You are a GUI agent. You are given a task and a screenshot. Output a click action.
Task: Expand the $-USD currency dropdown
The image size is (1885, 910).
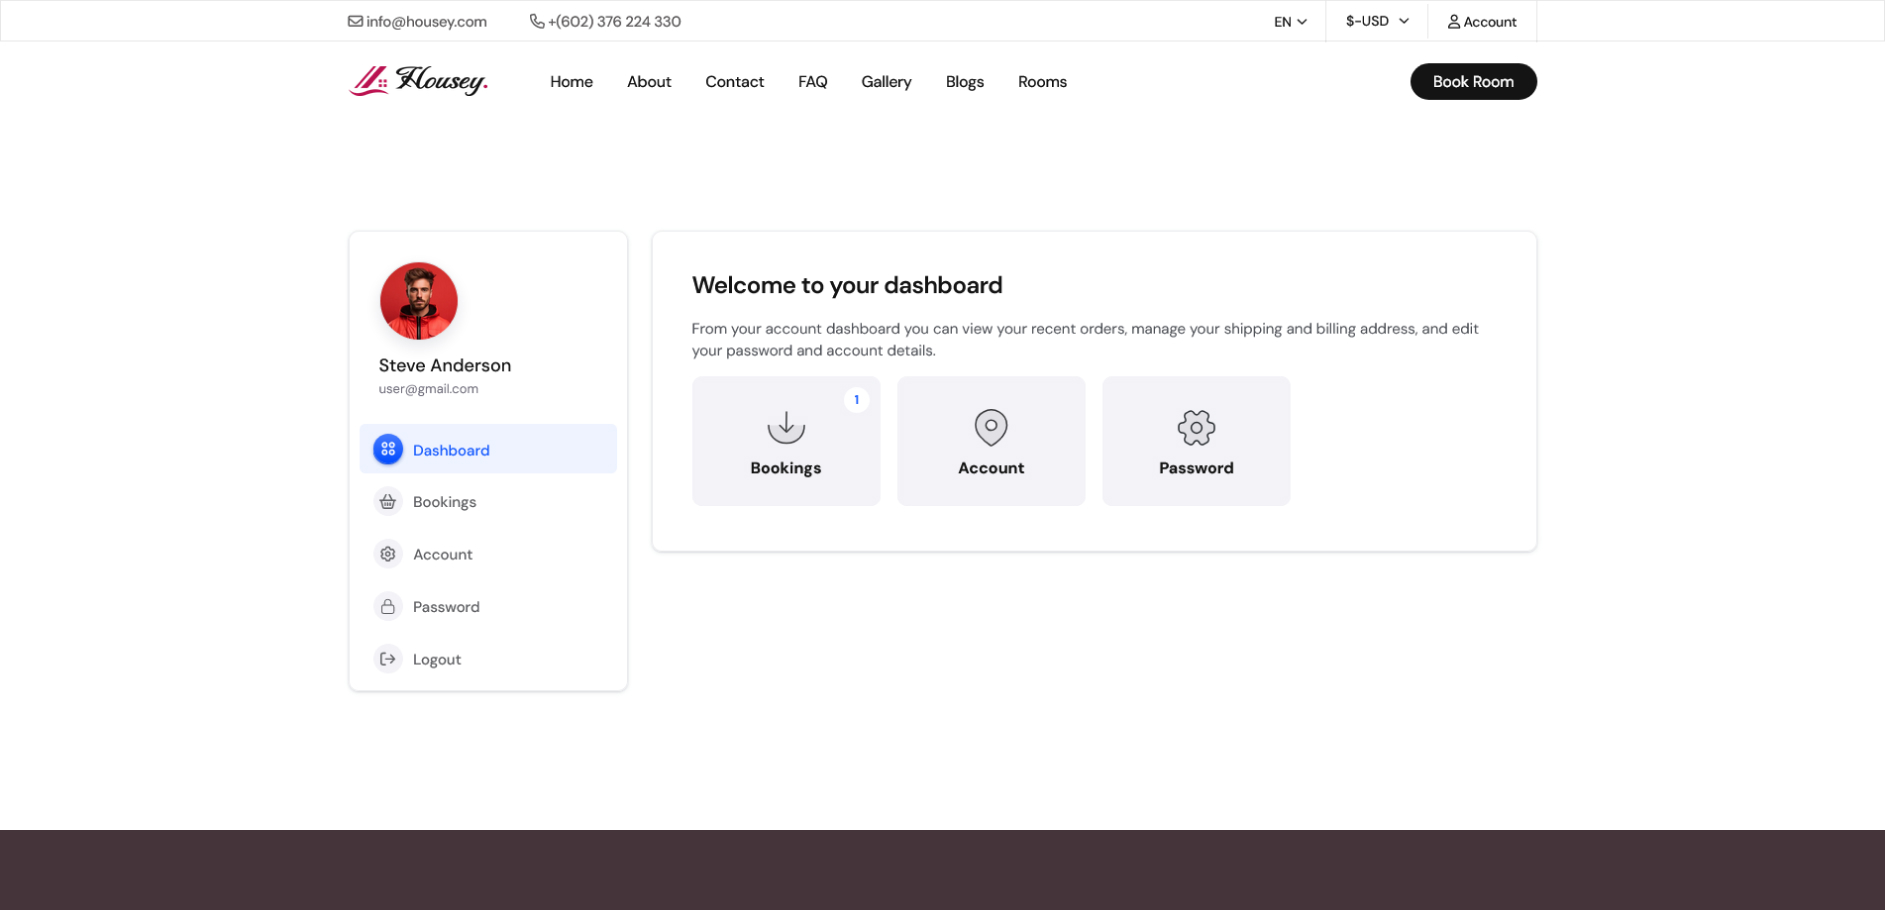click(x=1377, y=21)
